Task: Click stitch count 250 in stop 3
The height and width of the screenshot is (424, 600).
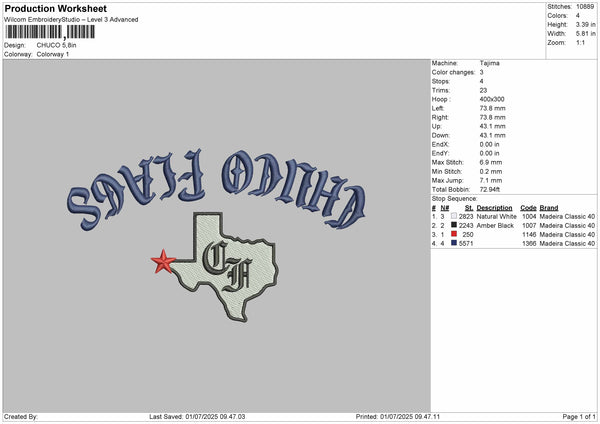Action: (468, 235)
